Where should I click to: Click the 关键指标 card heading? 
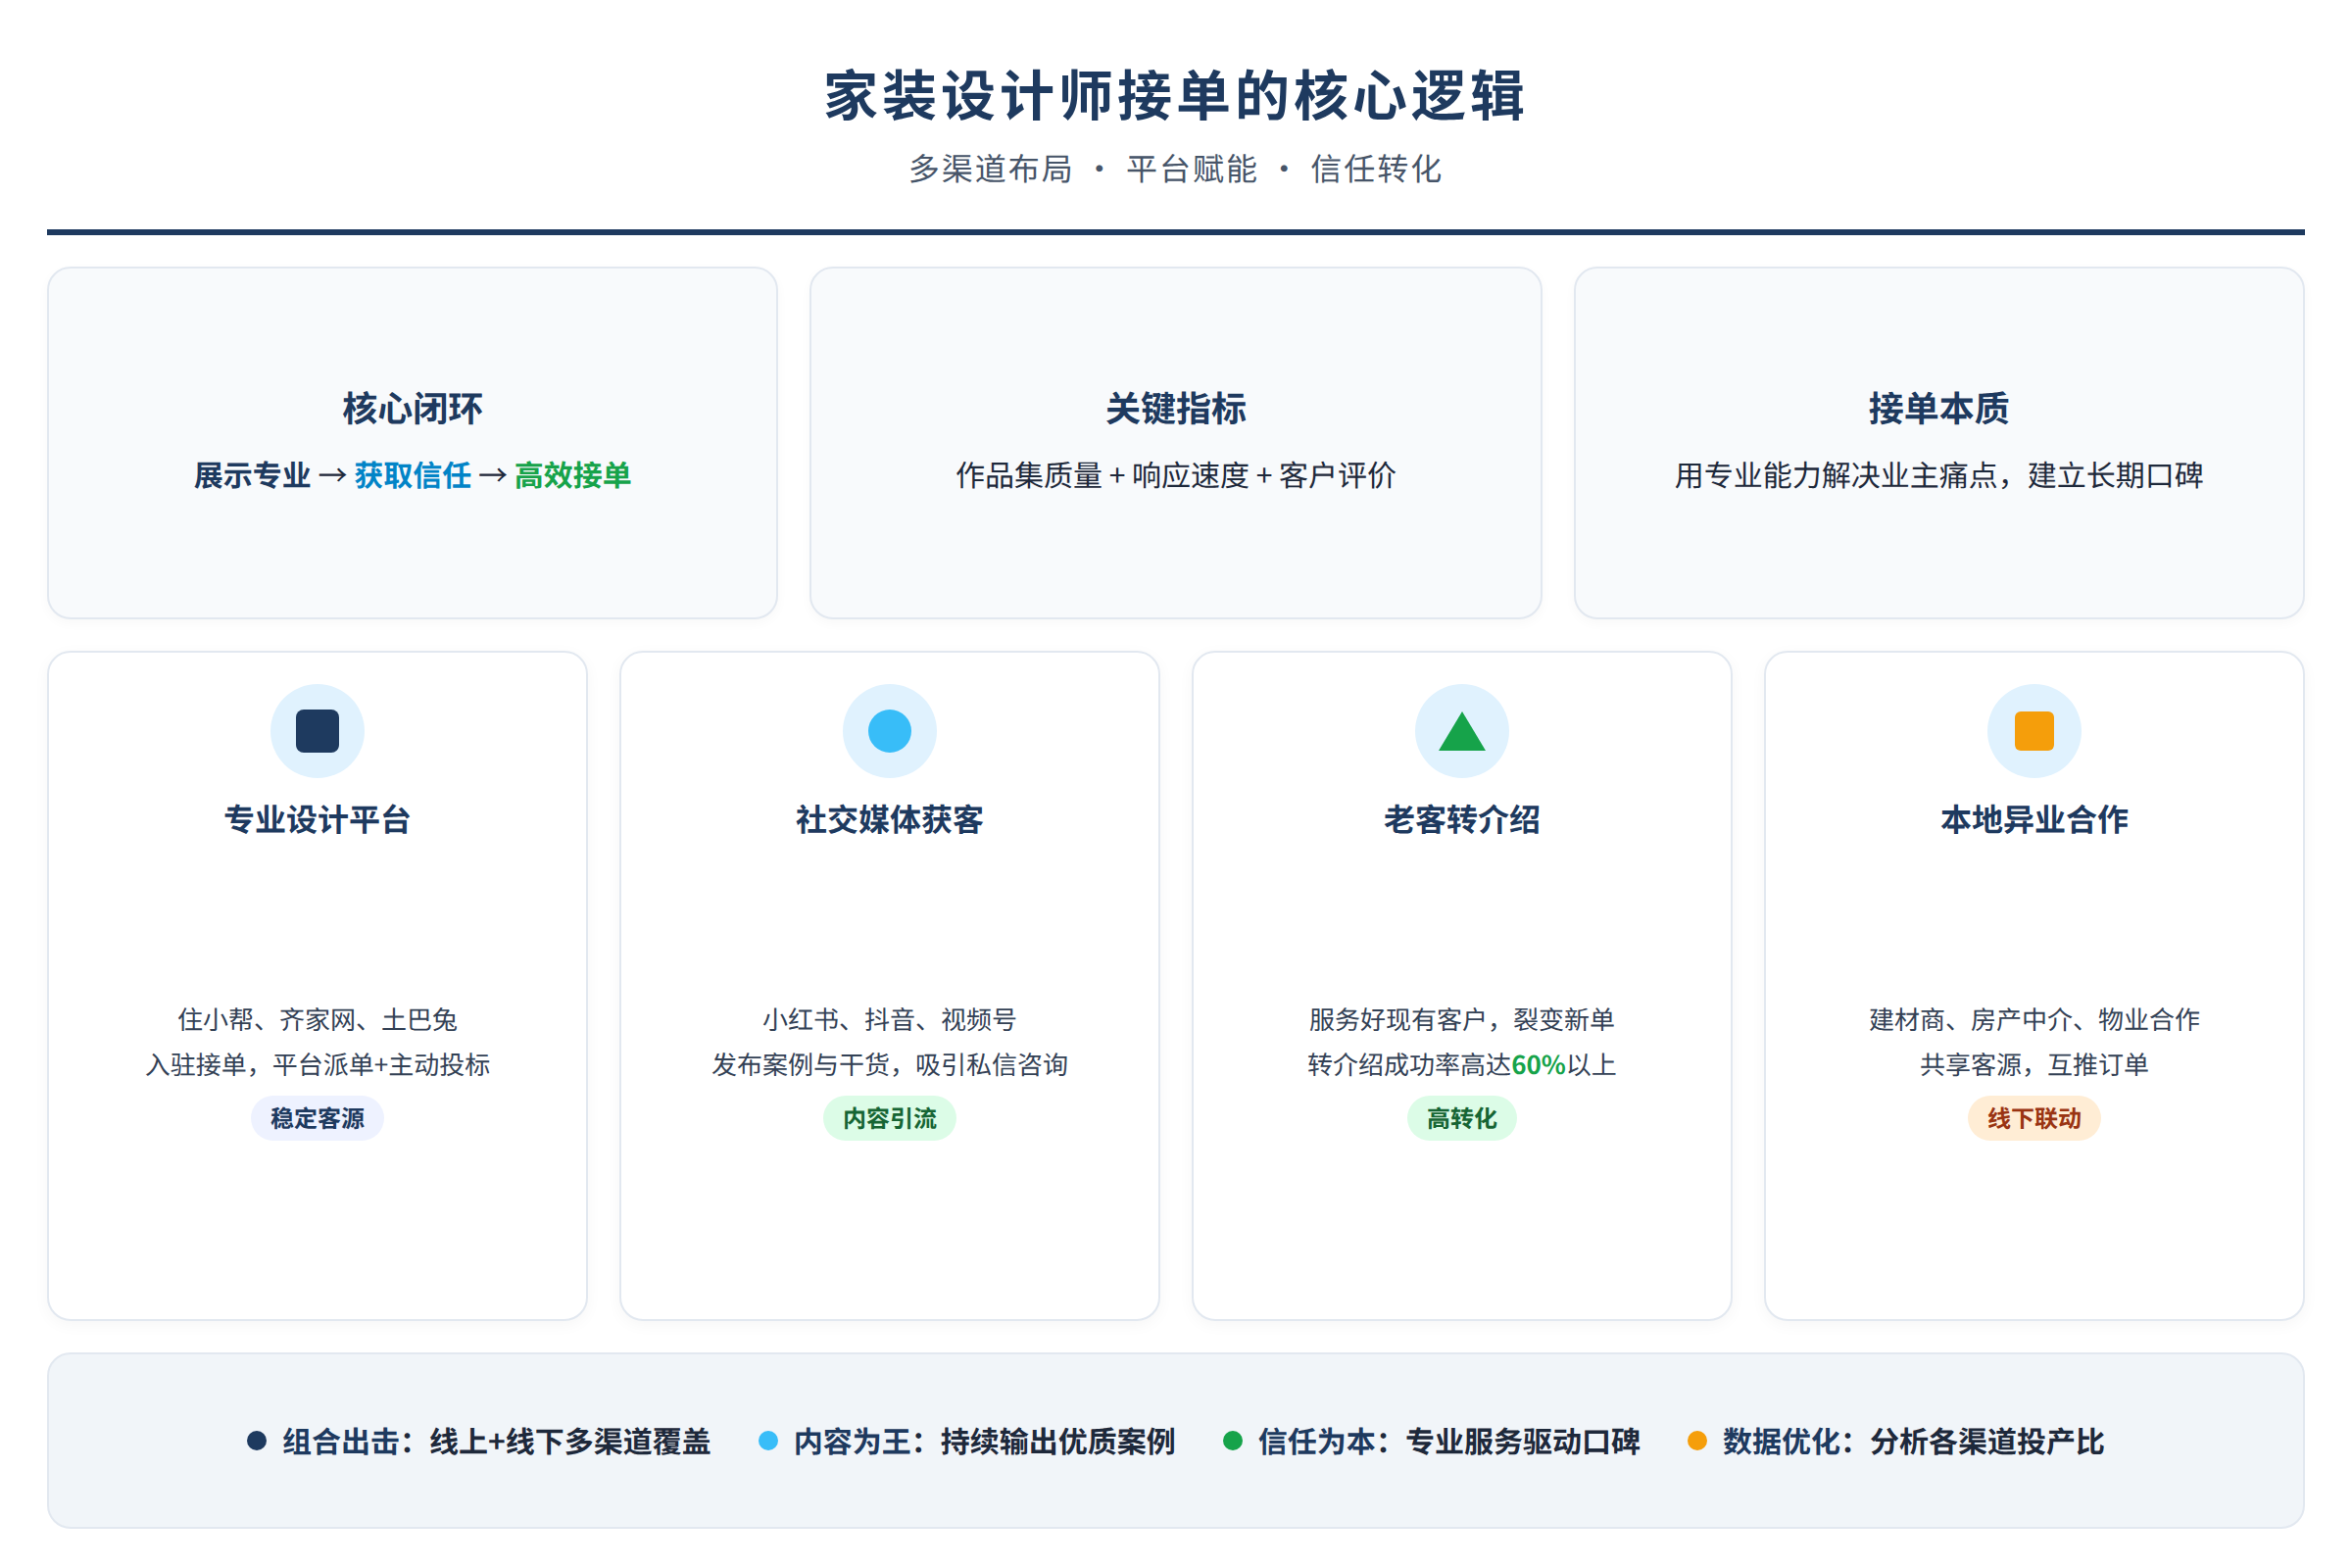pyautogui.click(x=1175, y=408)
